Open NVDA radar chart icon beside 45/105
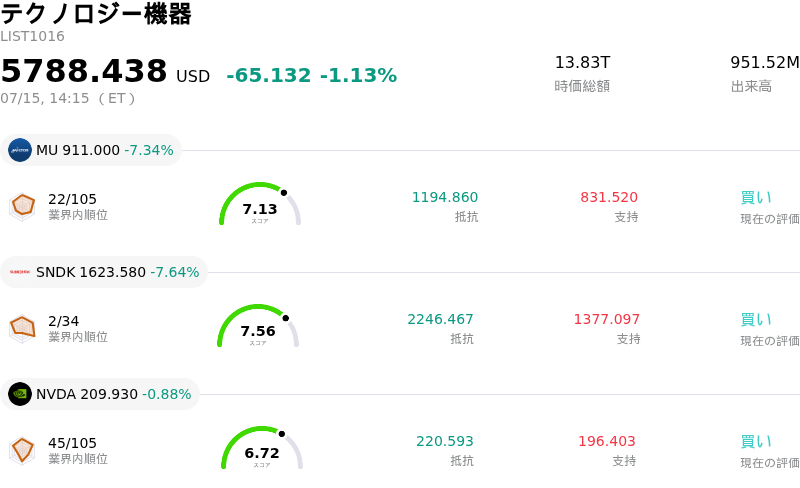 pos(22,451)
